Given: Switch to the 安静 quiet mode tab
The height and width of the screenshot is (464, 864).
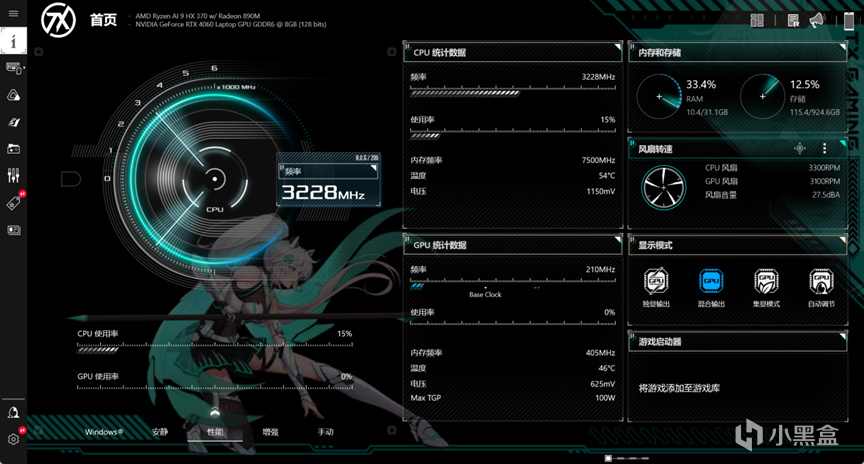Looking at the screenshot, I should 160,432.
